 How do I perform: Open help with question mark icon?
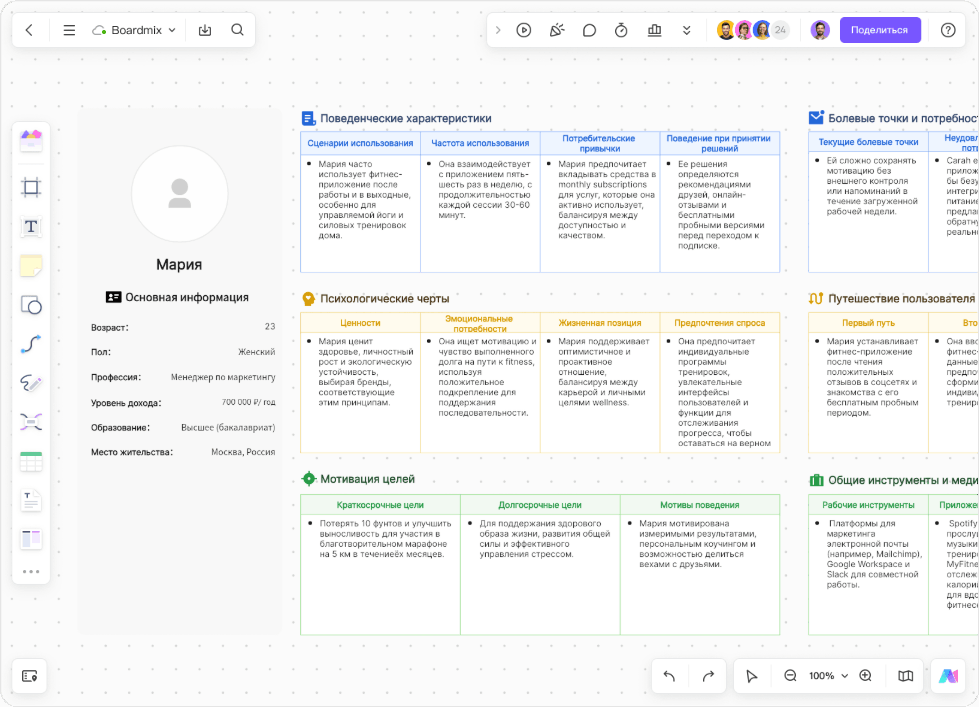pos(948,30)
